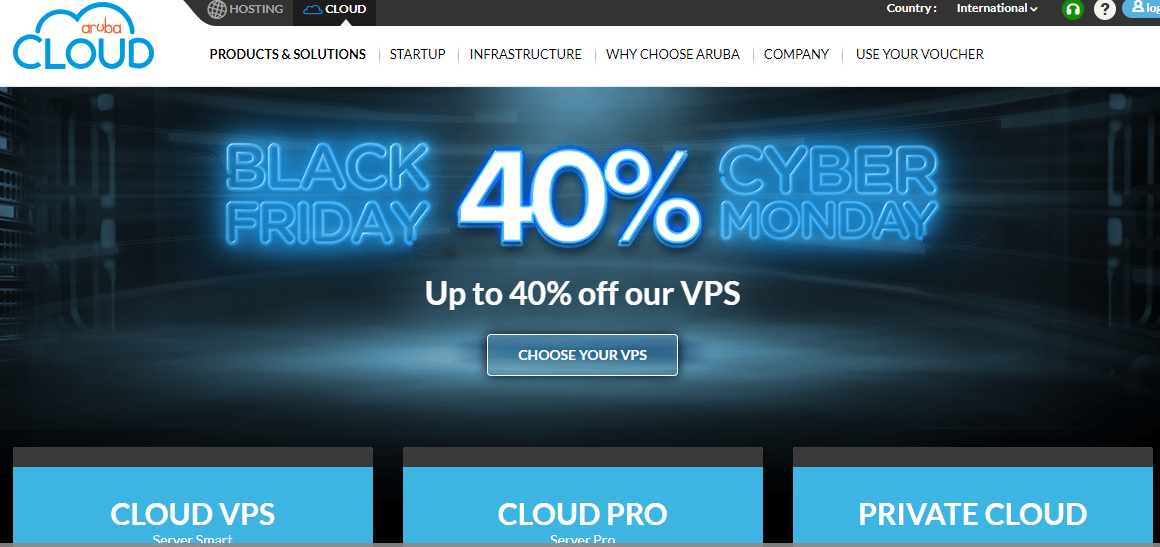Open the green headset support icon
The width and height of the screenshot is (1160, 547).
coord(1072,10)
